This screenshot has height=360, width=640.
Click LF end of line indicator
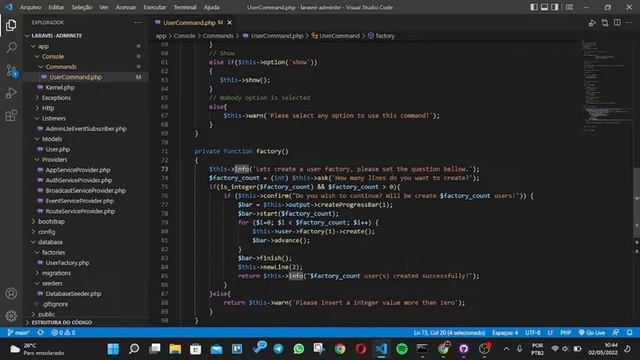click(550, 333)
